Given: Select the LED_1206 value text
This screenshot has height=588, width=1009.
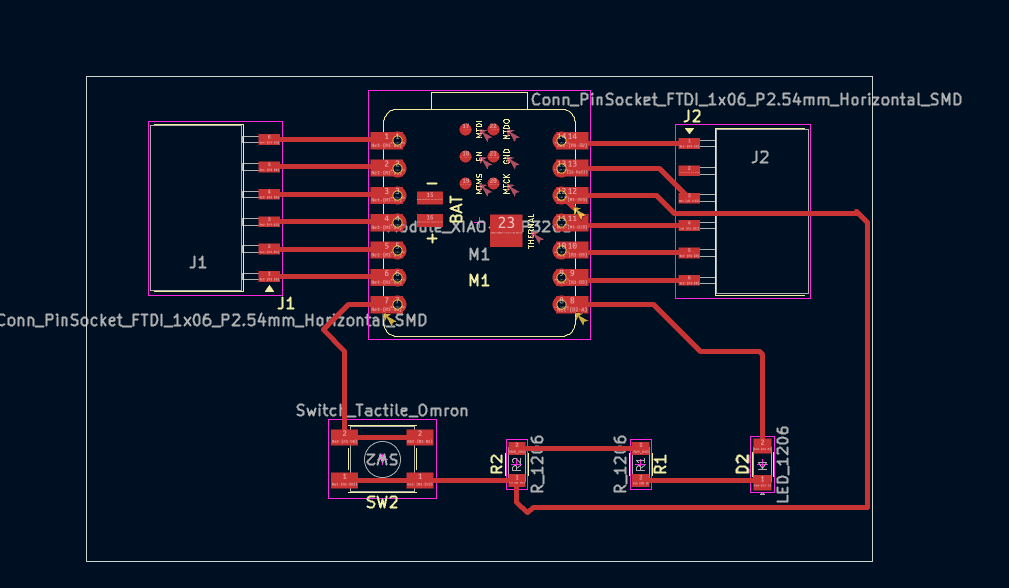Looking at the screenshot, I should [782, 464].
